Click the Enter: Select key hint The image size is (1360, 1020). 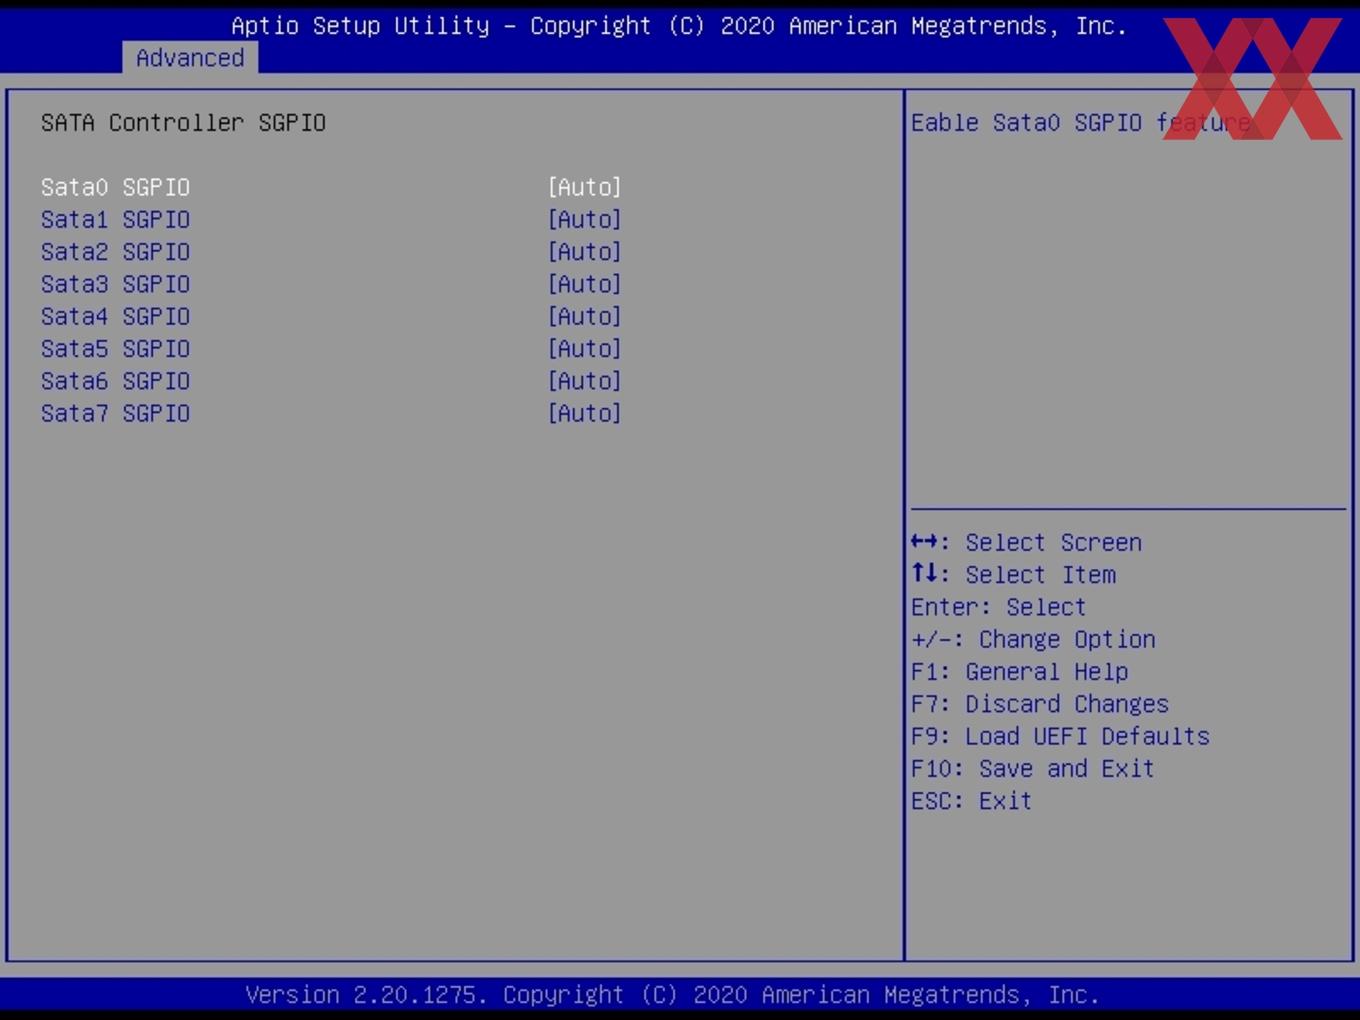click(x=998, y=607)
